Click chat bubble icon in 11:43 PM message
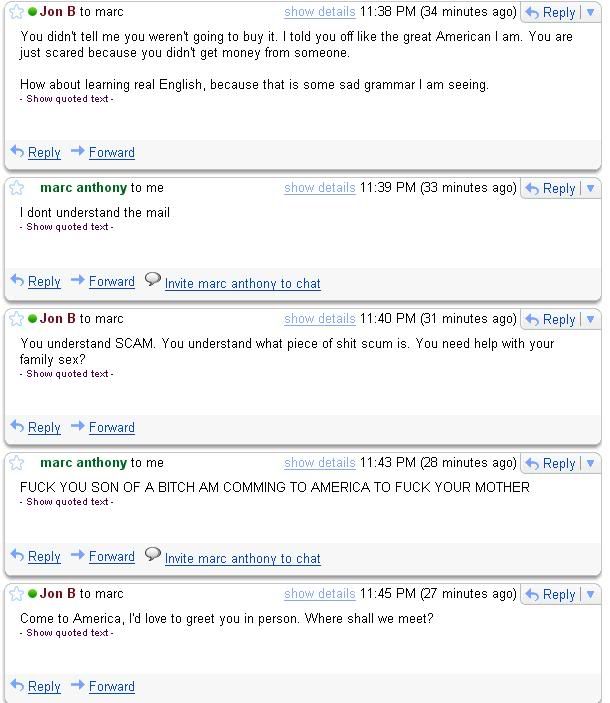The image size is (610, 703). point(152,555)
